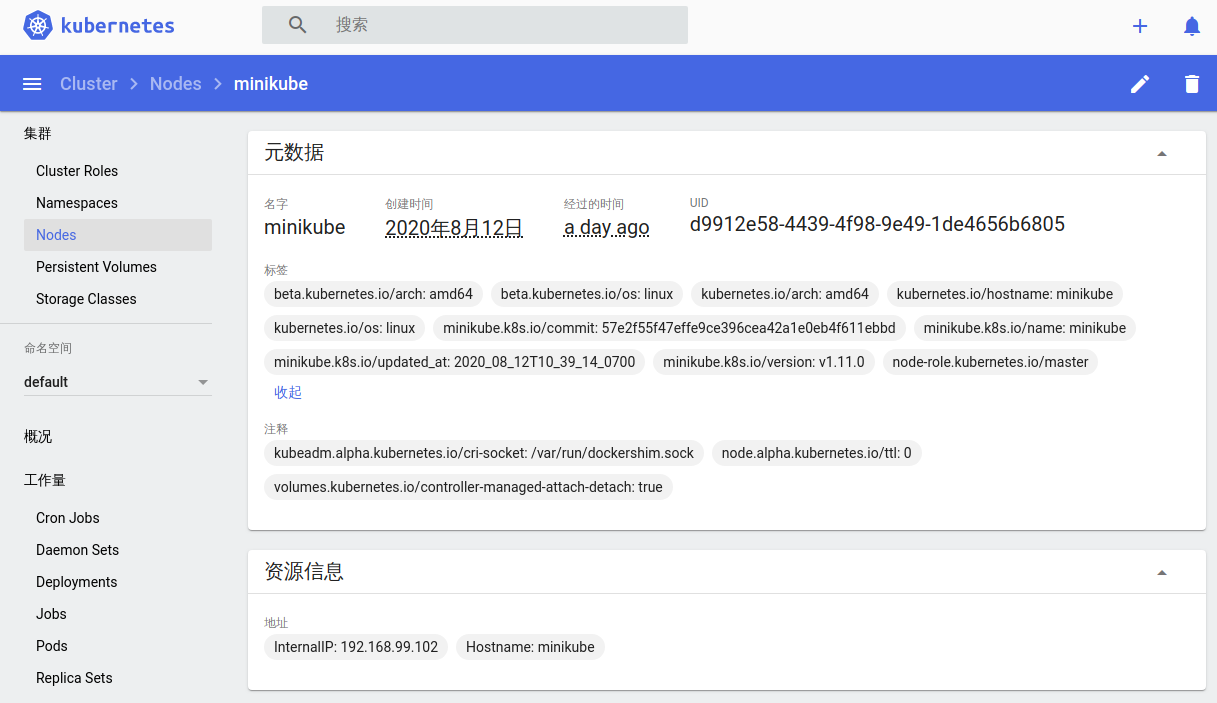Screen dimensions: 1217x703
Task: Click label minikube.k8s.io/version: v1.11.0
Action: pos(764,362)
